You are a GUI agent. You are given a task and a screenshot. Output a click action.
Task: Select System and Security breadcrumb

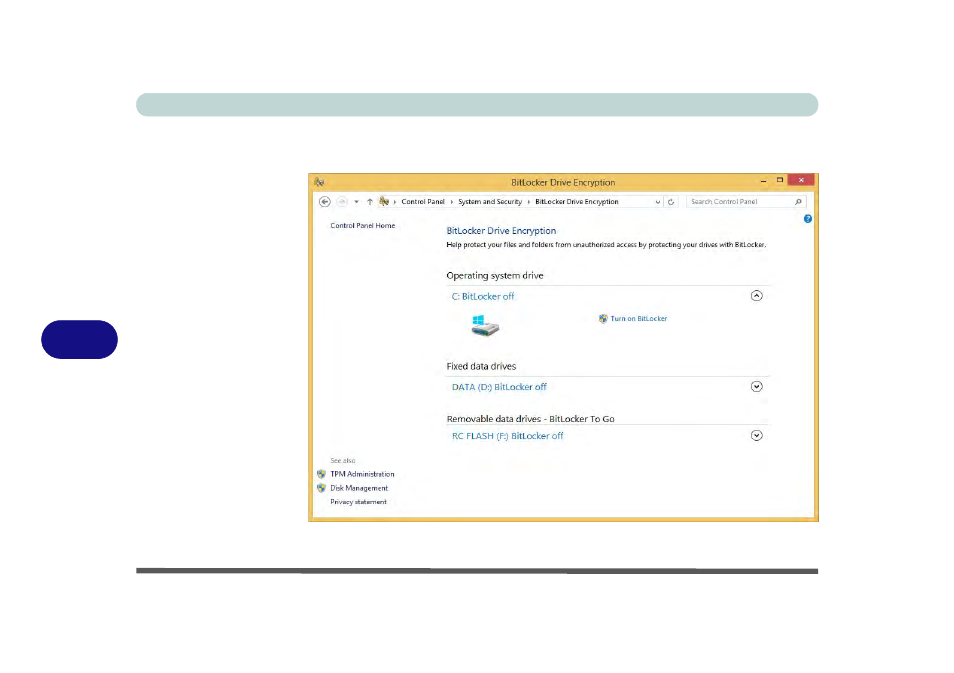pos(490,201)
